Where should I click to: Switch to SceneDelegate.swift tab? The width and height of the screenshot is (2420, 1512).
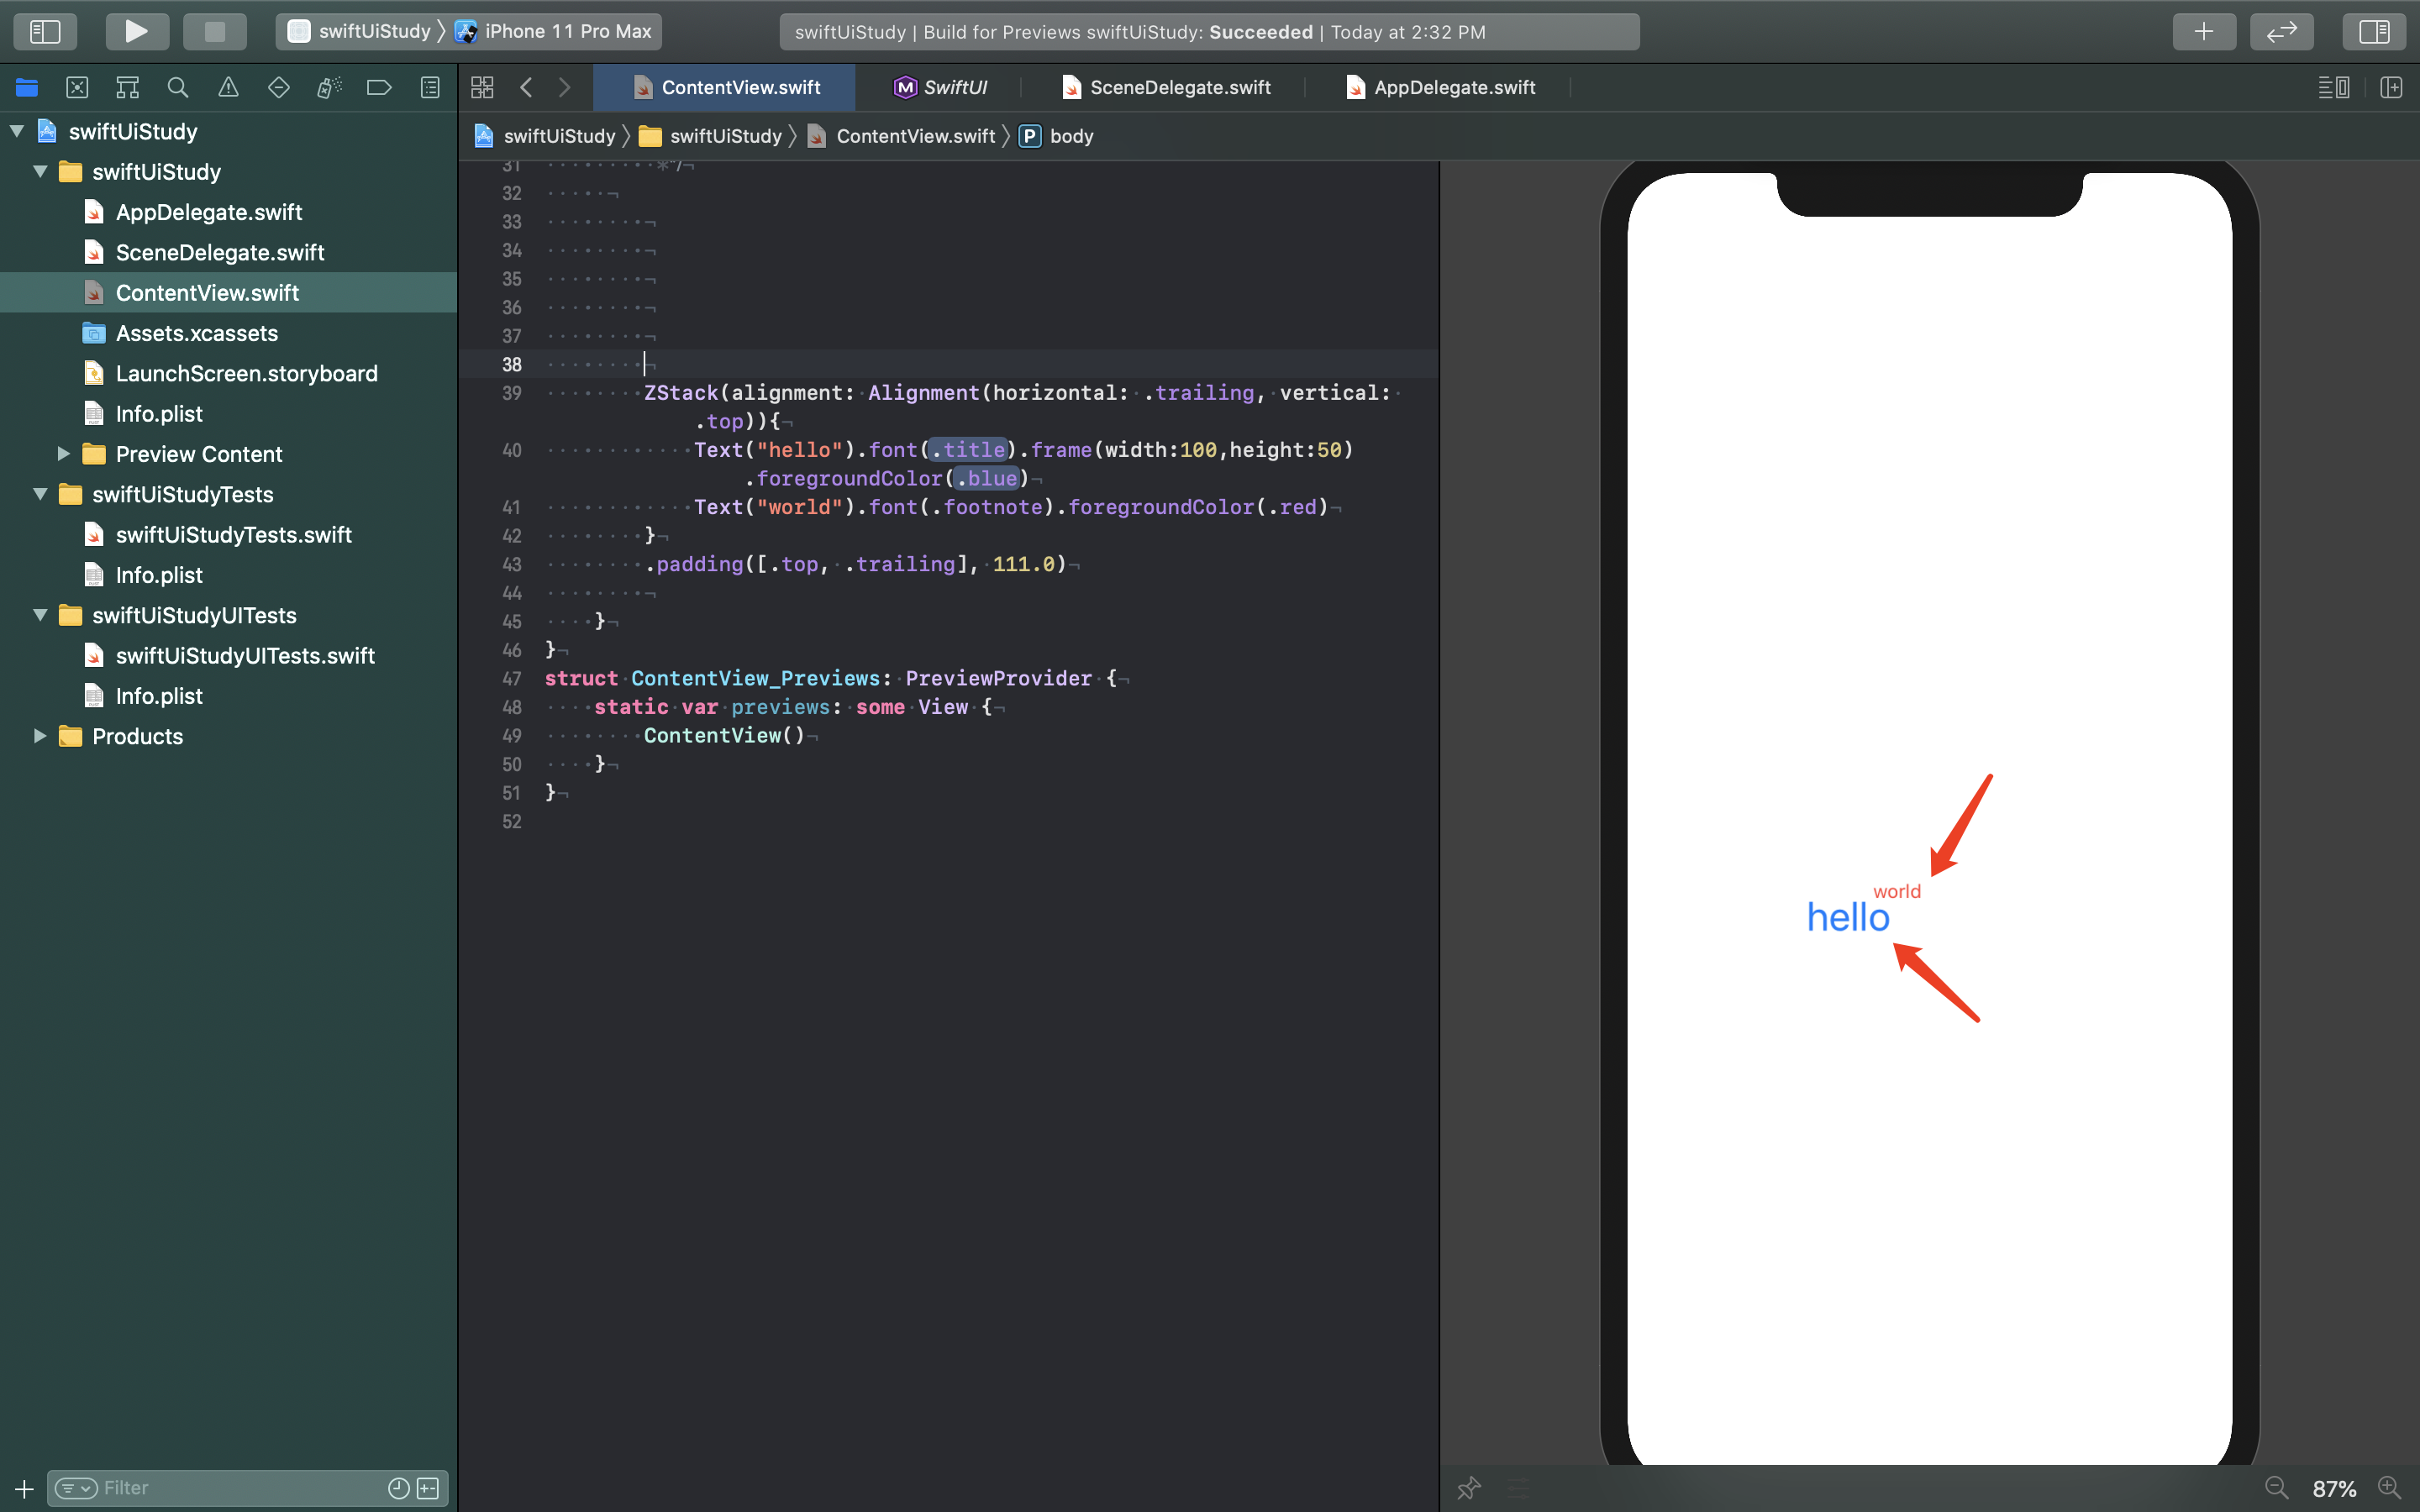[x=1166, y=88]
